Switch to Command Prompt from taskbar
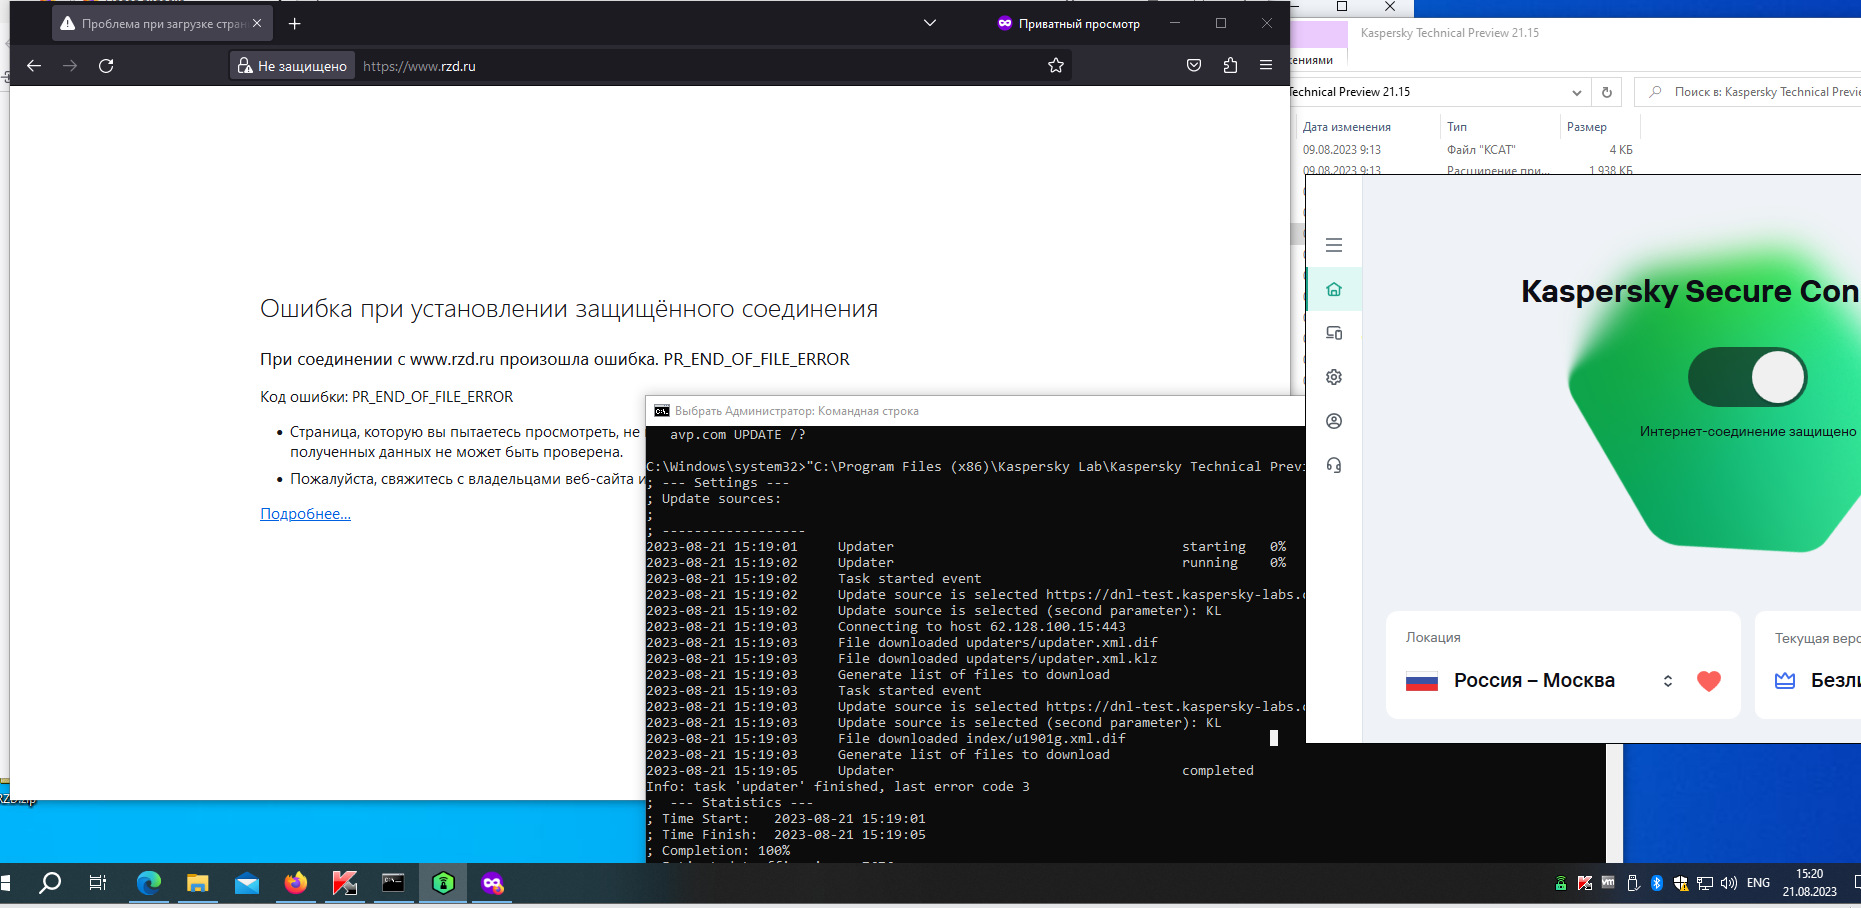The height and width of the screenshot is (908, 1861). click(x=394, y=883)
